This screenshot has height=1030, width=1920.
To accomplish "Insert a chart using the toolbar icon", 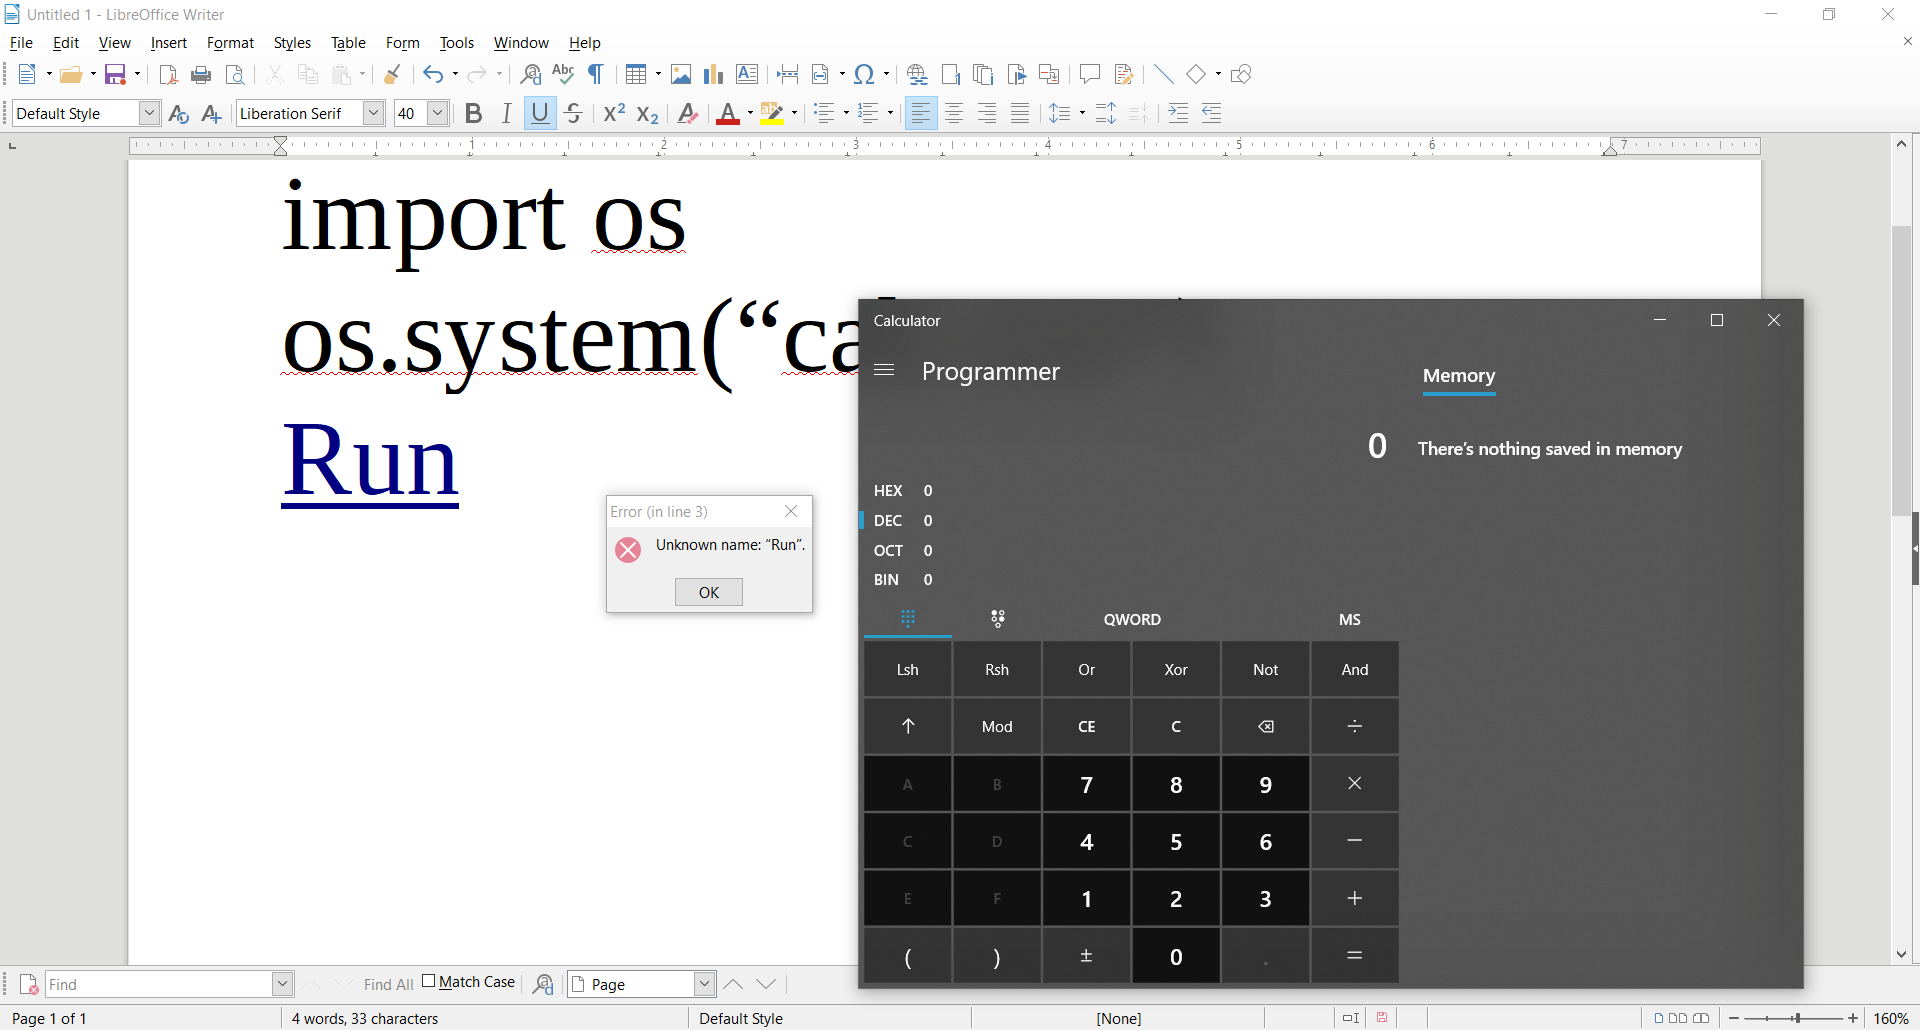I will coord(713,74).
